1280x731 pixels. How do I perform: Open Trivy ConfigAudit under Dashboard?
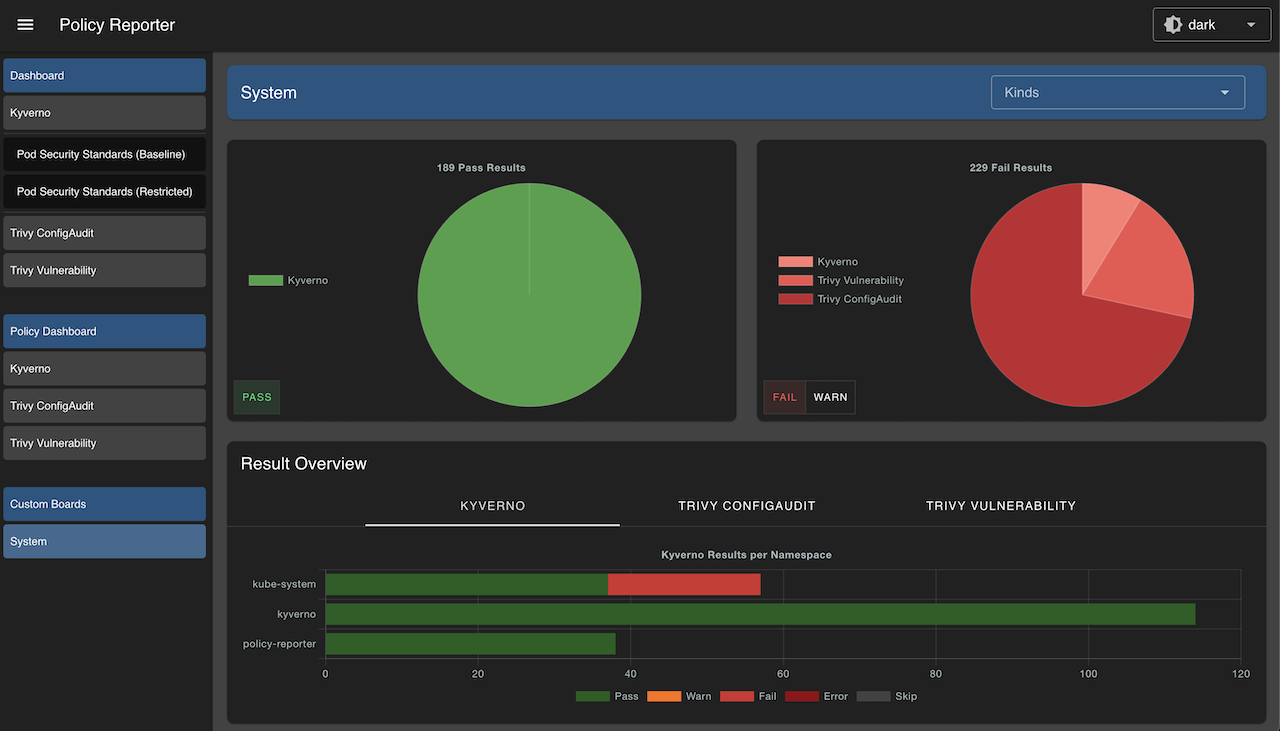(104, 233)
